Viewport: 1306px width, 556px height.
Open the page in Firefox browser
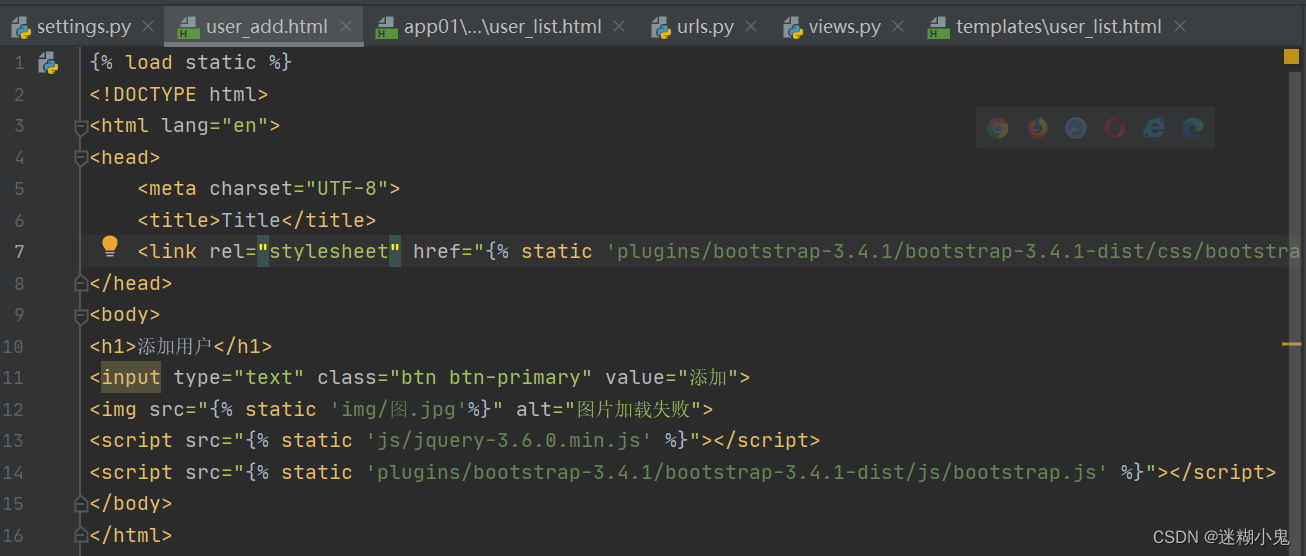[x=1037, y=128]
